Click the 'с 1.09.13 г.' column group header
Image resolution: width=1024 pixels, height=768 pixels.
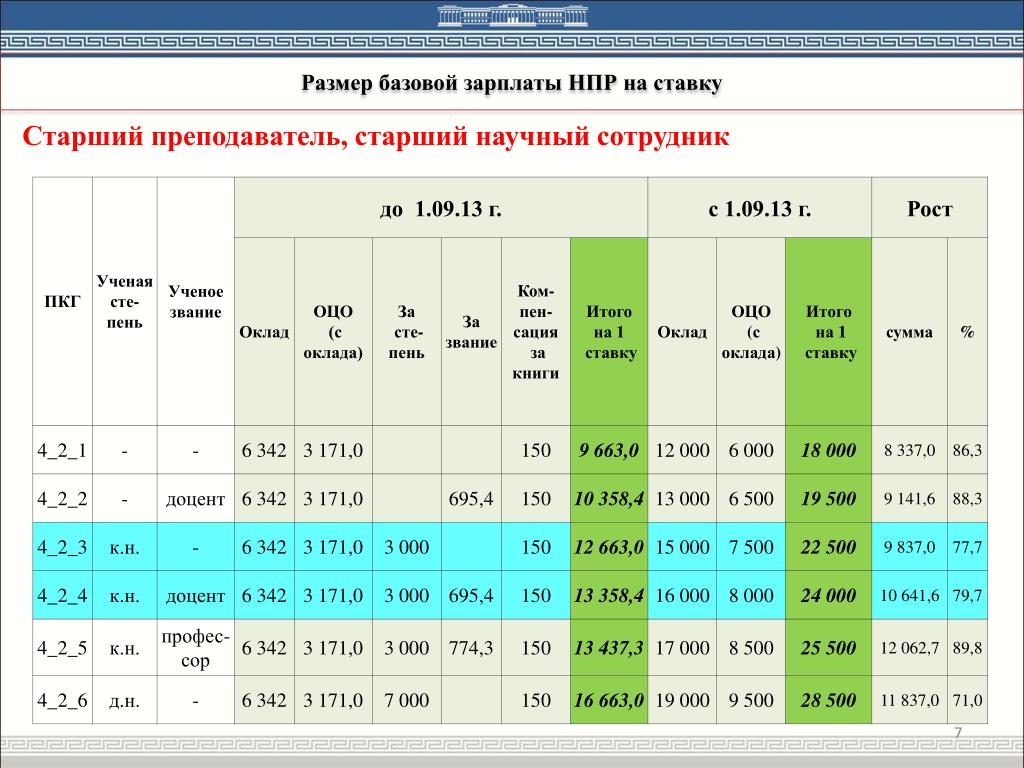pyautogui.click(x=760, y=208)
